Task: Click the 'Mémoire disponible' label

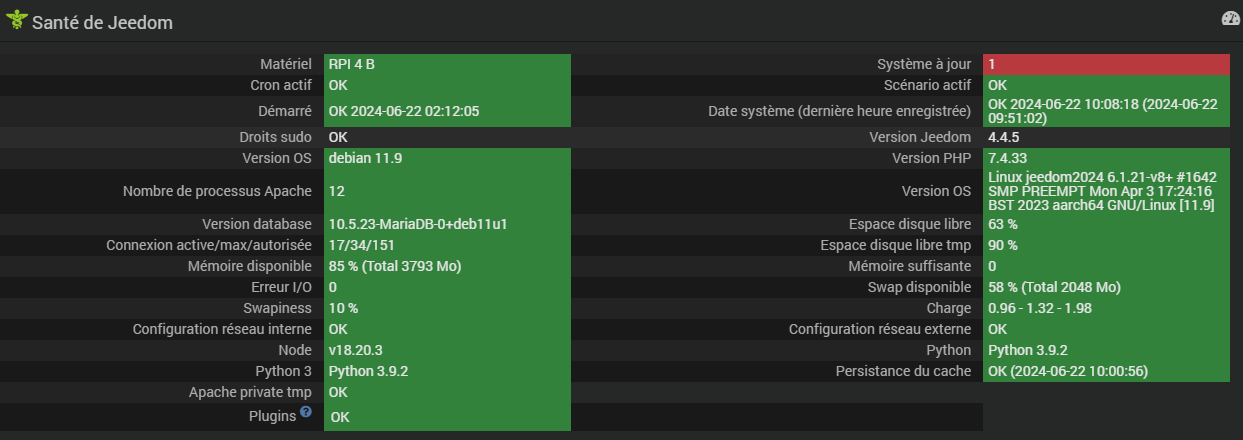Action: coord(250,266)
